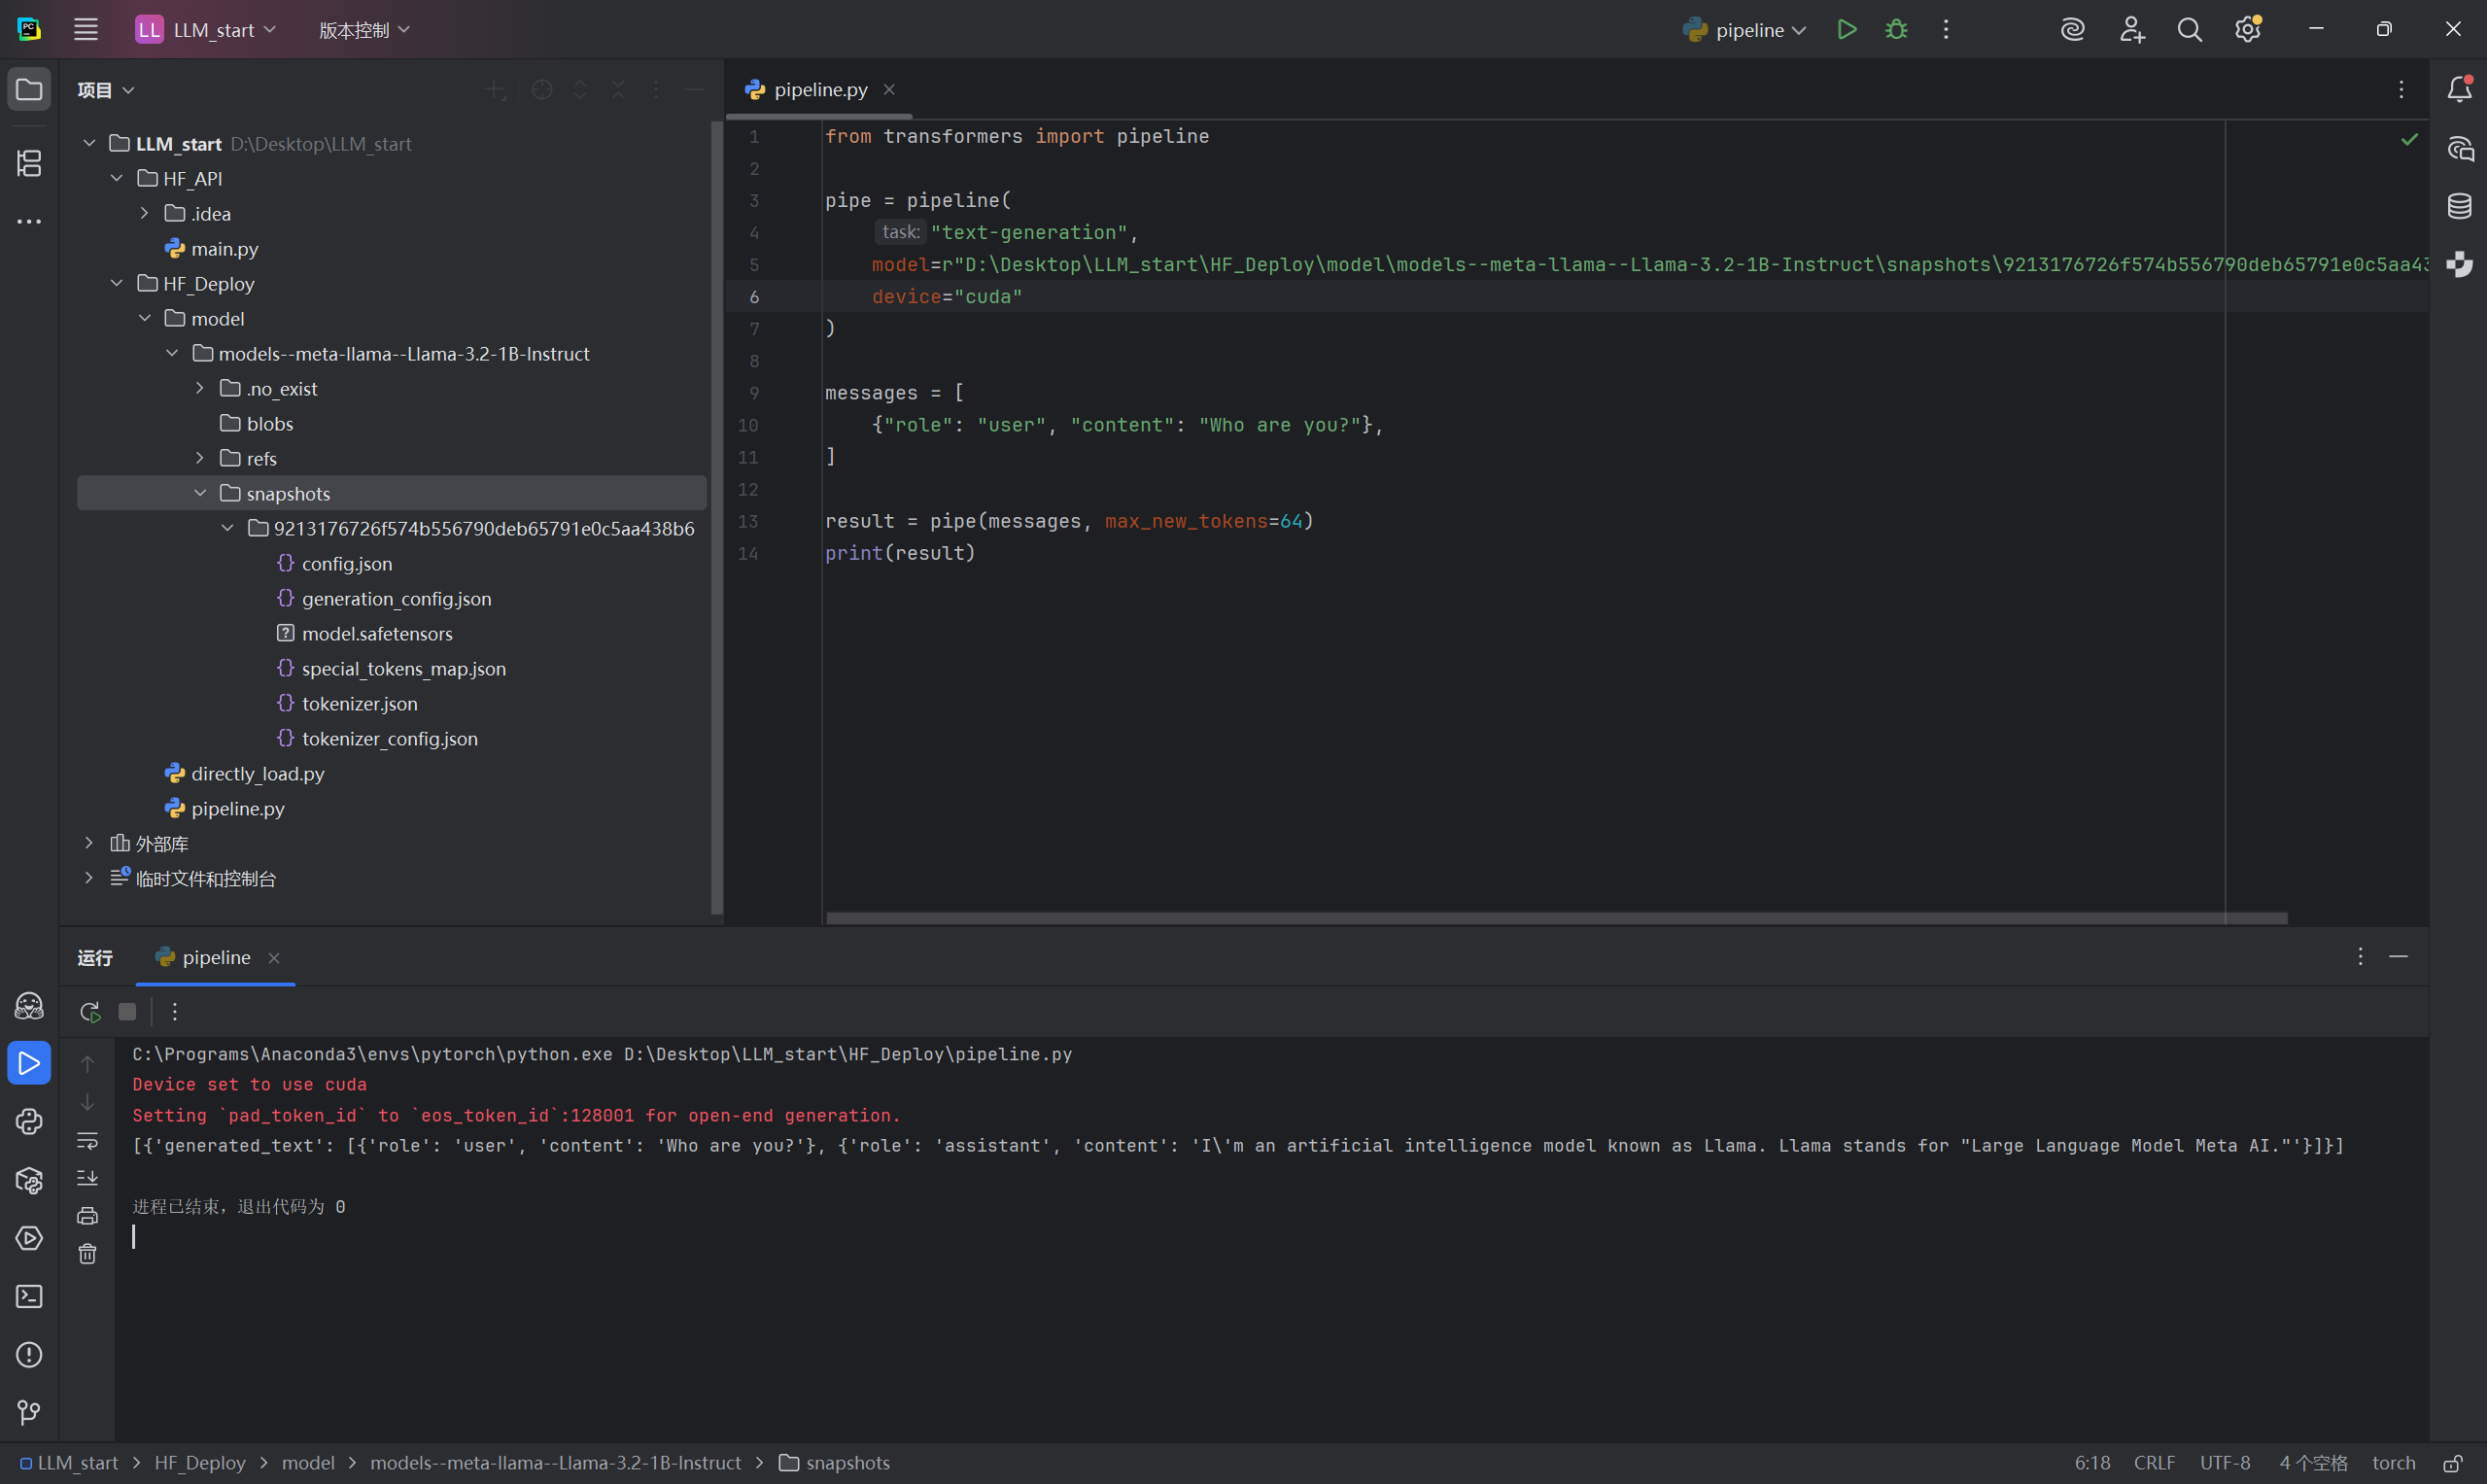The width and height of the screenshot is (2487, 1484).
Task: Open the 版本控制 dropdown
Action: point(364,29)
